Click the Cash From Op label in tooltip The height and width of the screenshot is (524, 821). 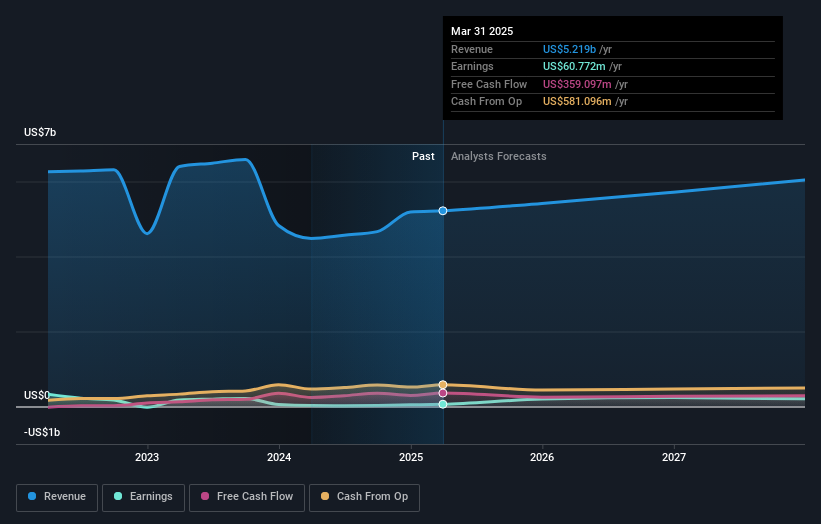click(486, 102)
